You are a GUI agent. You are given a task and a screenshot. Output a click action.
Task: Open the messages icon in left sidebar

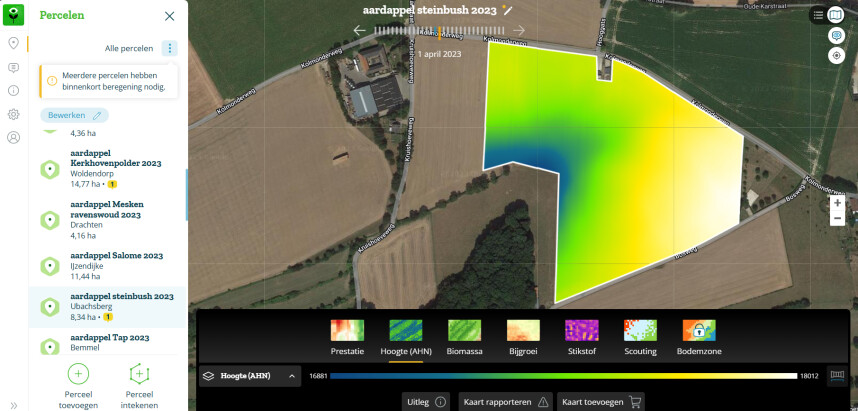(14, 67)
